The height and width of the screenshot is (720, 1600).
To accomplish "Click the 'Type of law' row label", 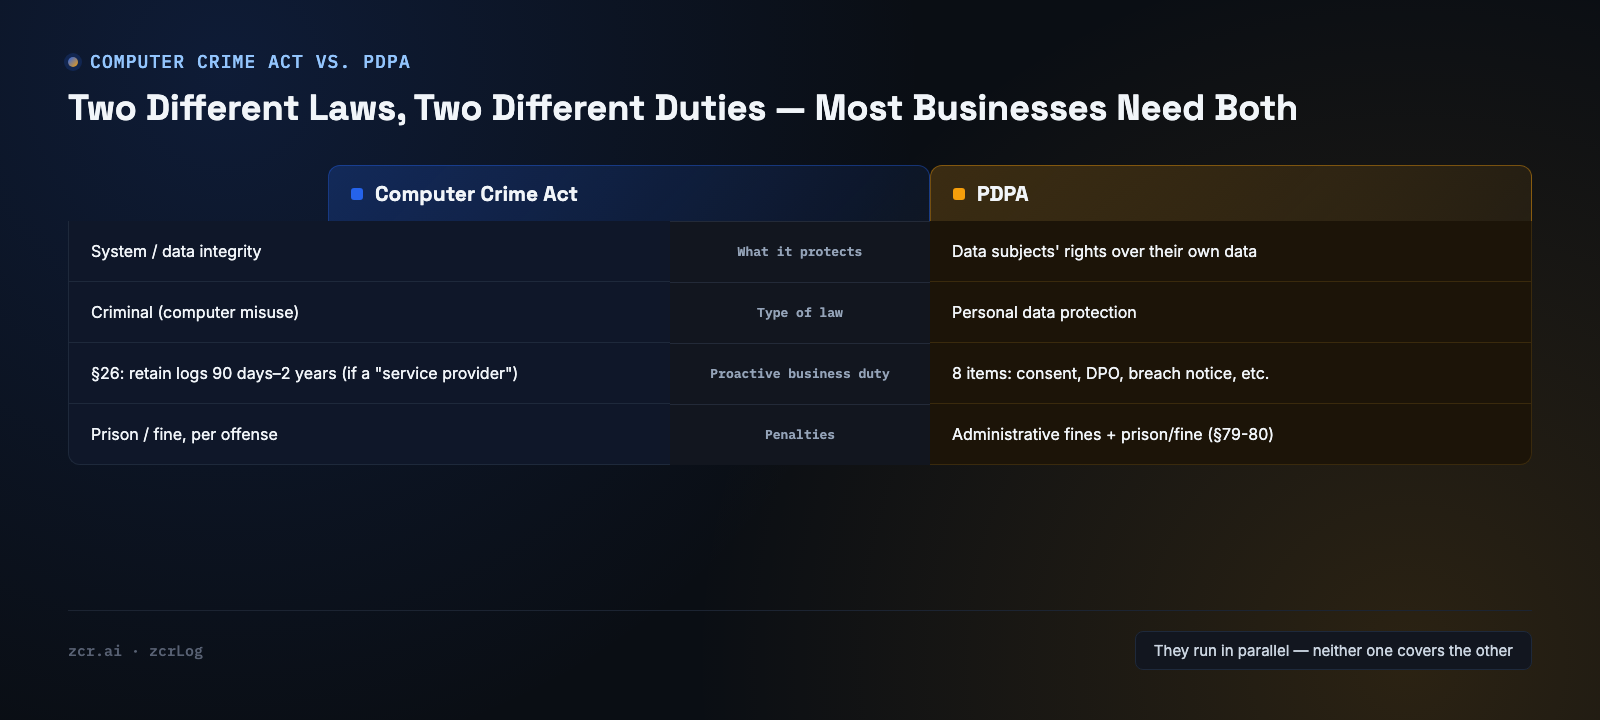I will [800, 313].
